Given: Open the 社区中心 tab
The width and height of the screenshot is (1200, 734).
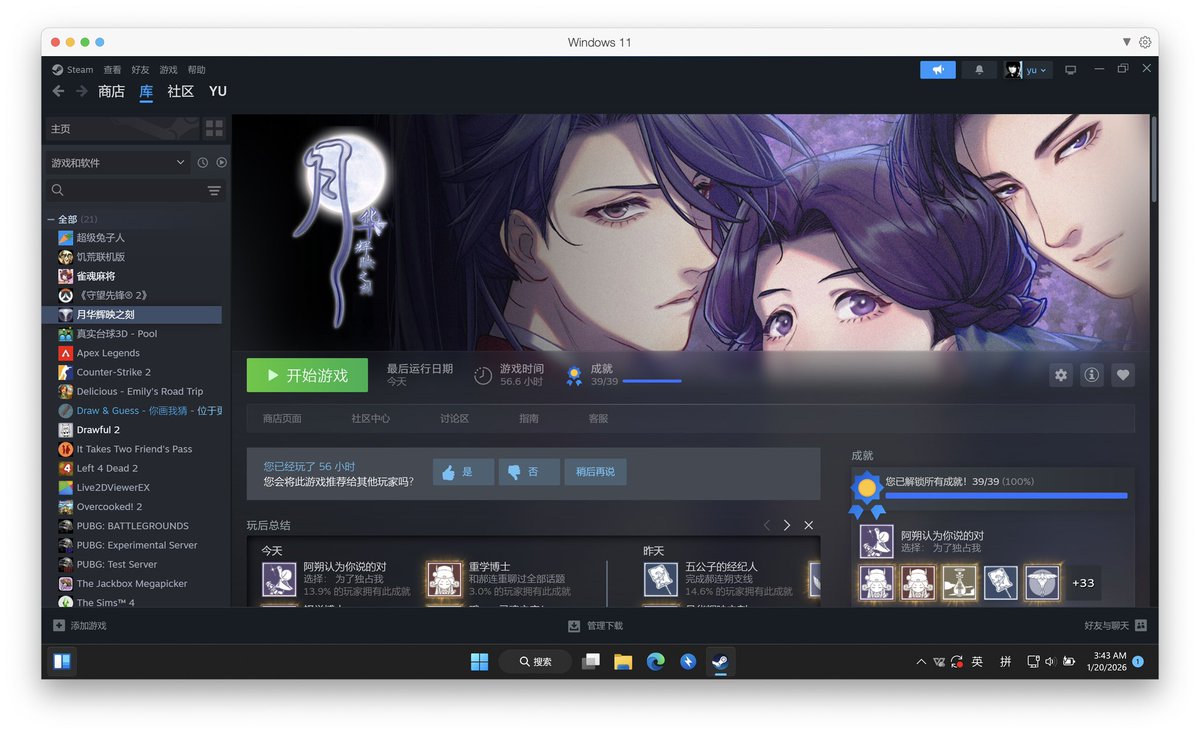Looking at the screenshot, I should point(371,419).
